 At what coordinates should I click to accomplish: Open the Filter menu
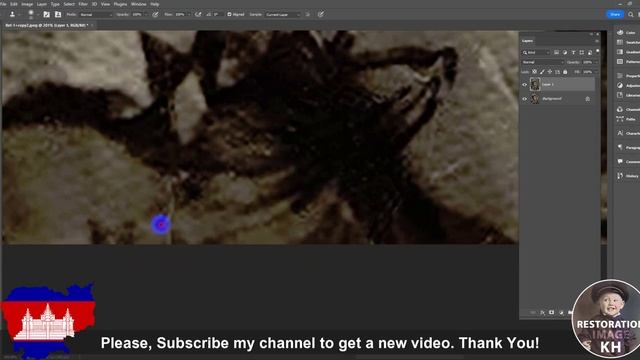[83, 4]
